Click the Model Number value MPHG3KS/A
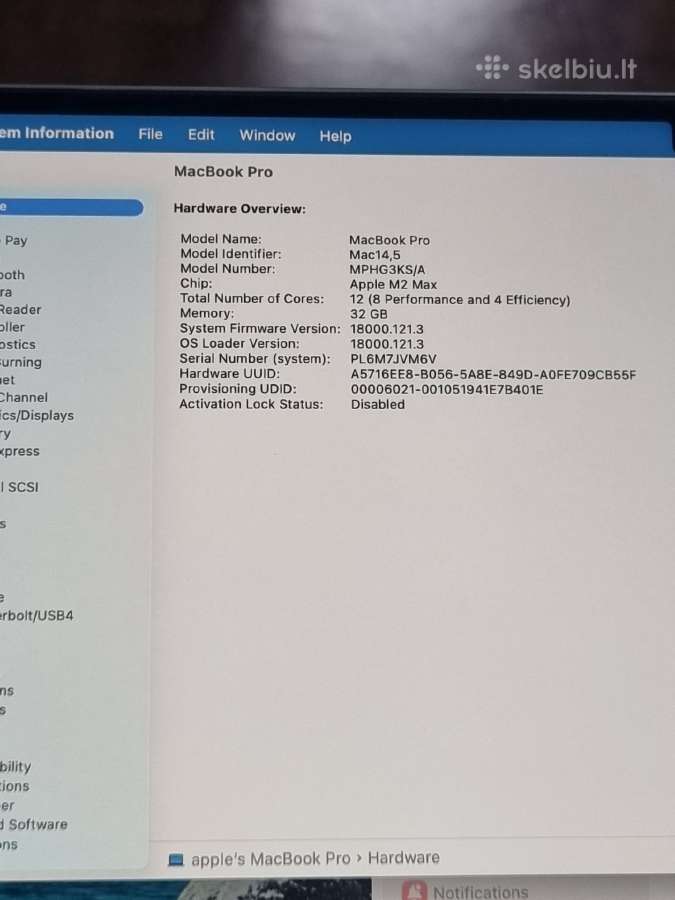Image resolution: width=675 pixels, height=900 pixels. click(387, 270)
